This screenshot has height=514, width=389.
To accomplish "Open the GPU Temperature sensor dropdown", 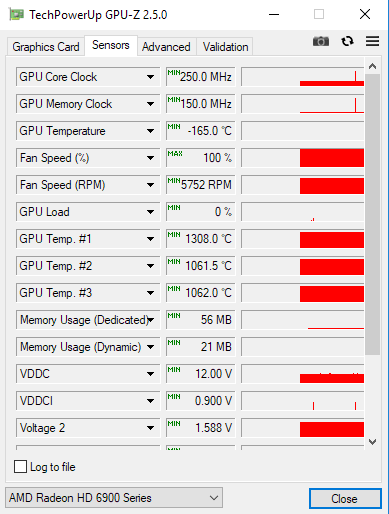I will coord(88,131).
